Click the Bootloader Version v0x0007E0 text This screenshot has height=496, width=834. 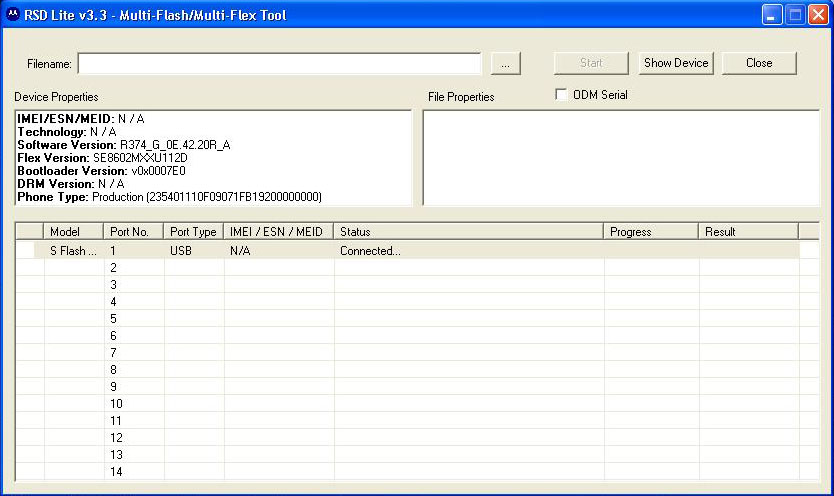coord(102,171)
